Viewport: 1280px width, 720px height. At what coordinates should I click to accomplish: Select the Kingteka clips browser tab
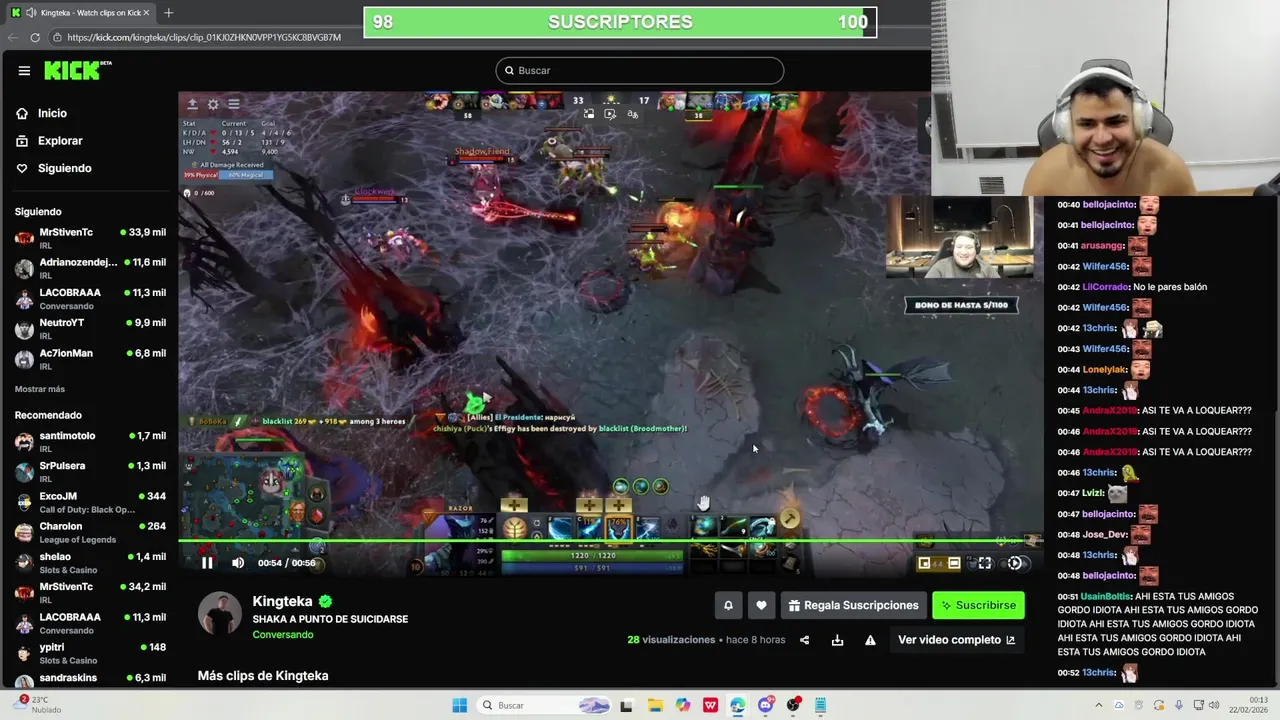(x=80, y=12)
